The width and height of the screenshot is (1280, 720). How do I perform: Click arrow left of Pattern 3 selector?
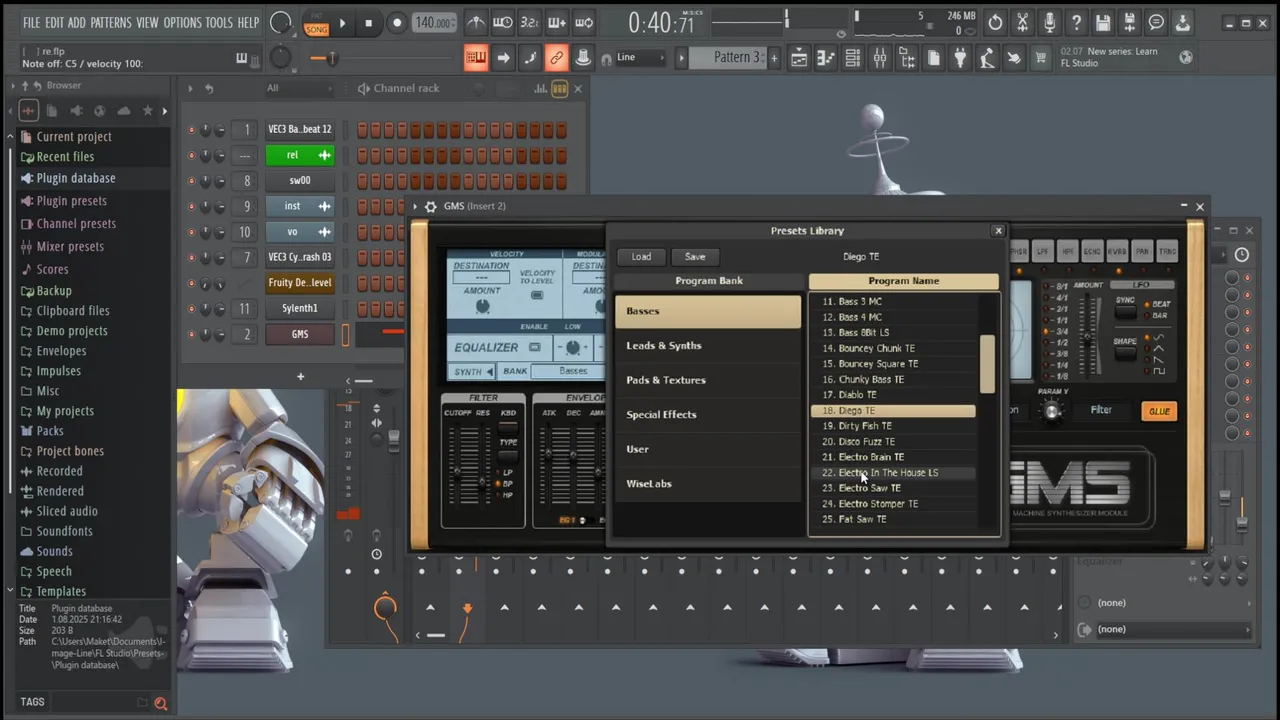681,58
